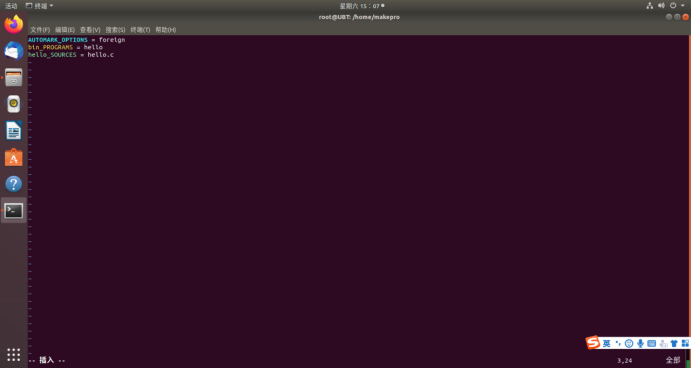Open Ubuntu Software store icon

point(14,157)
